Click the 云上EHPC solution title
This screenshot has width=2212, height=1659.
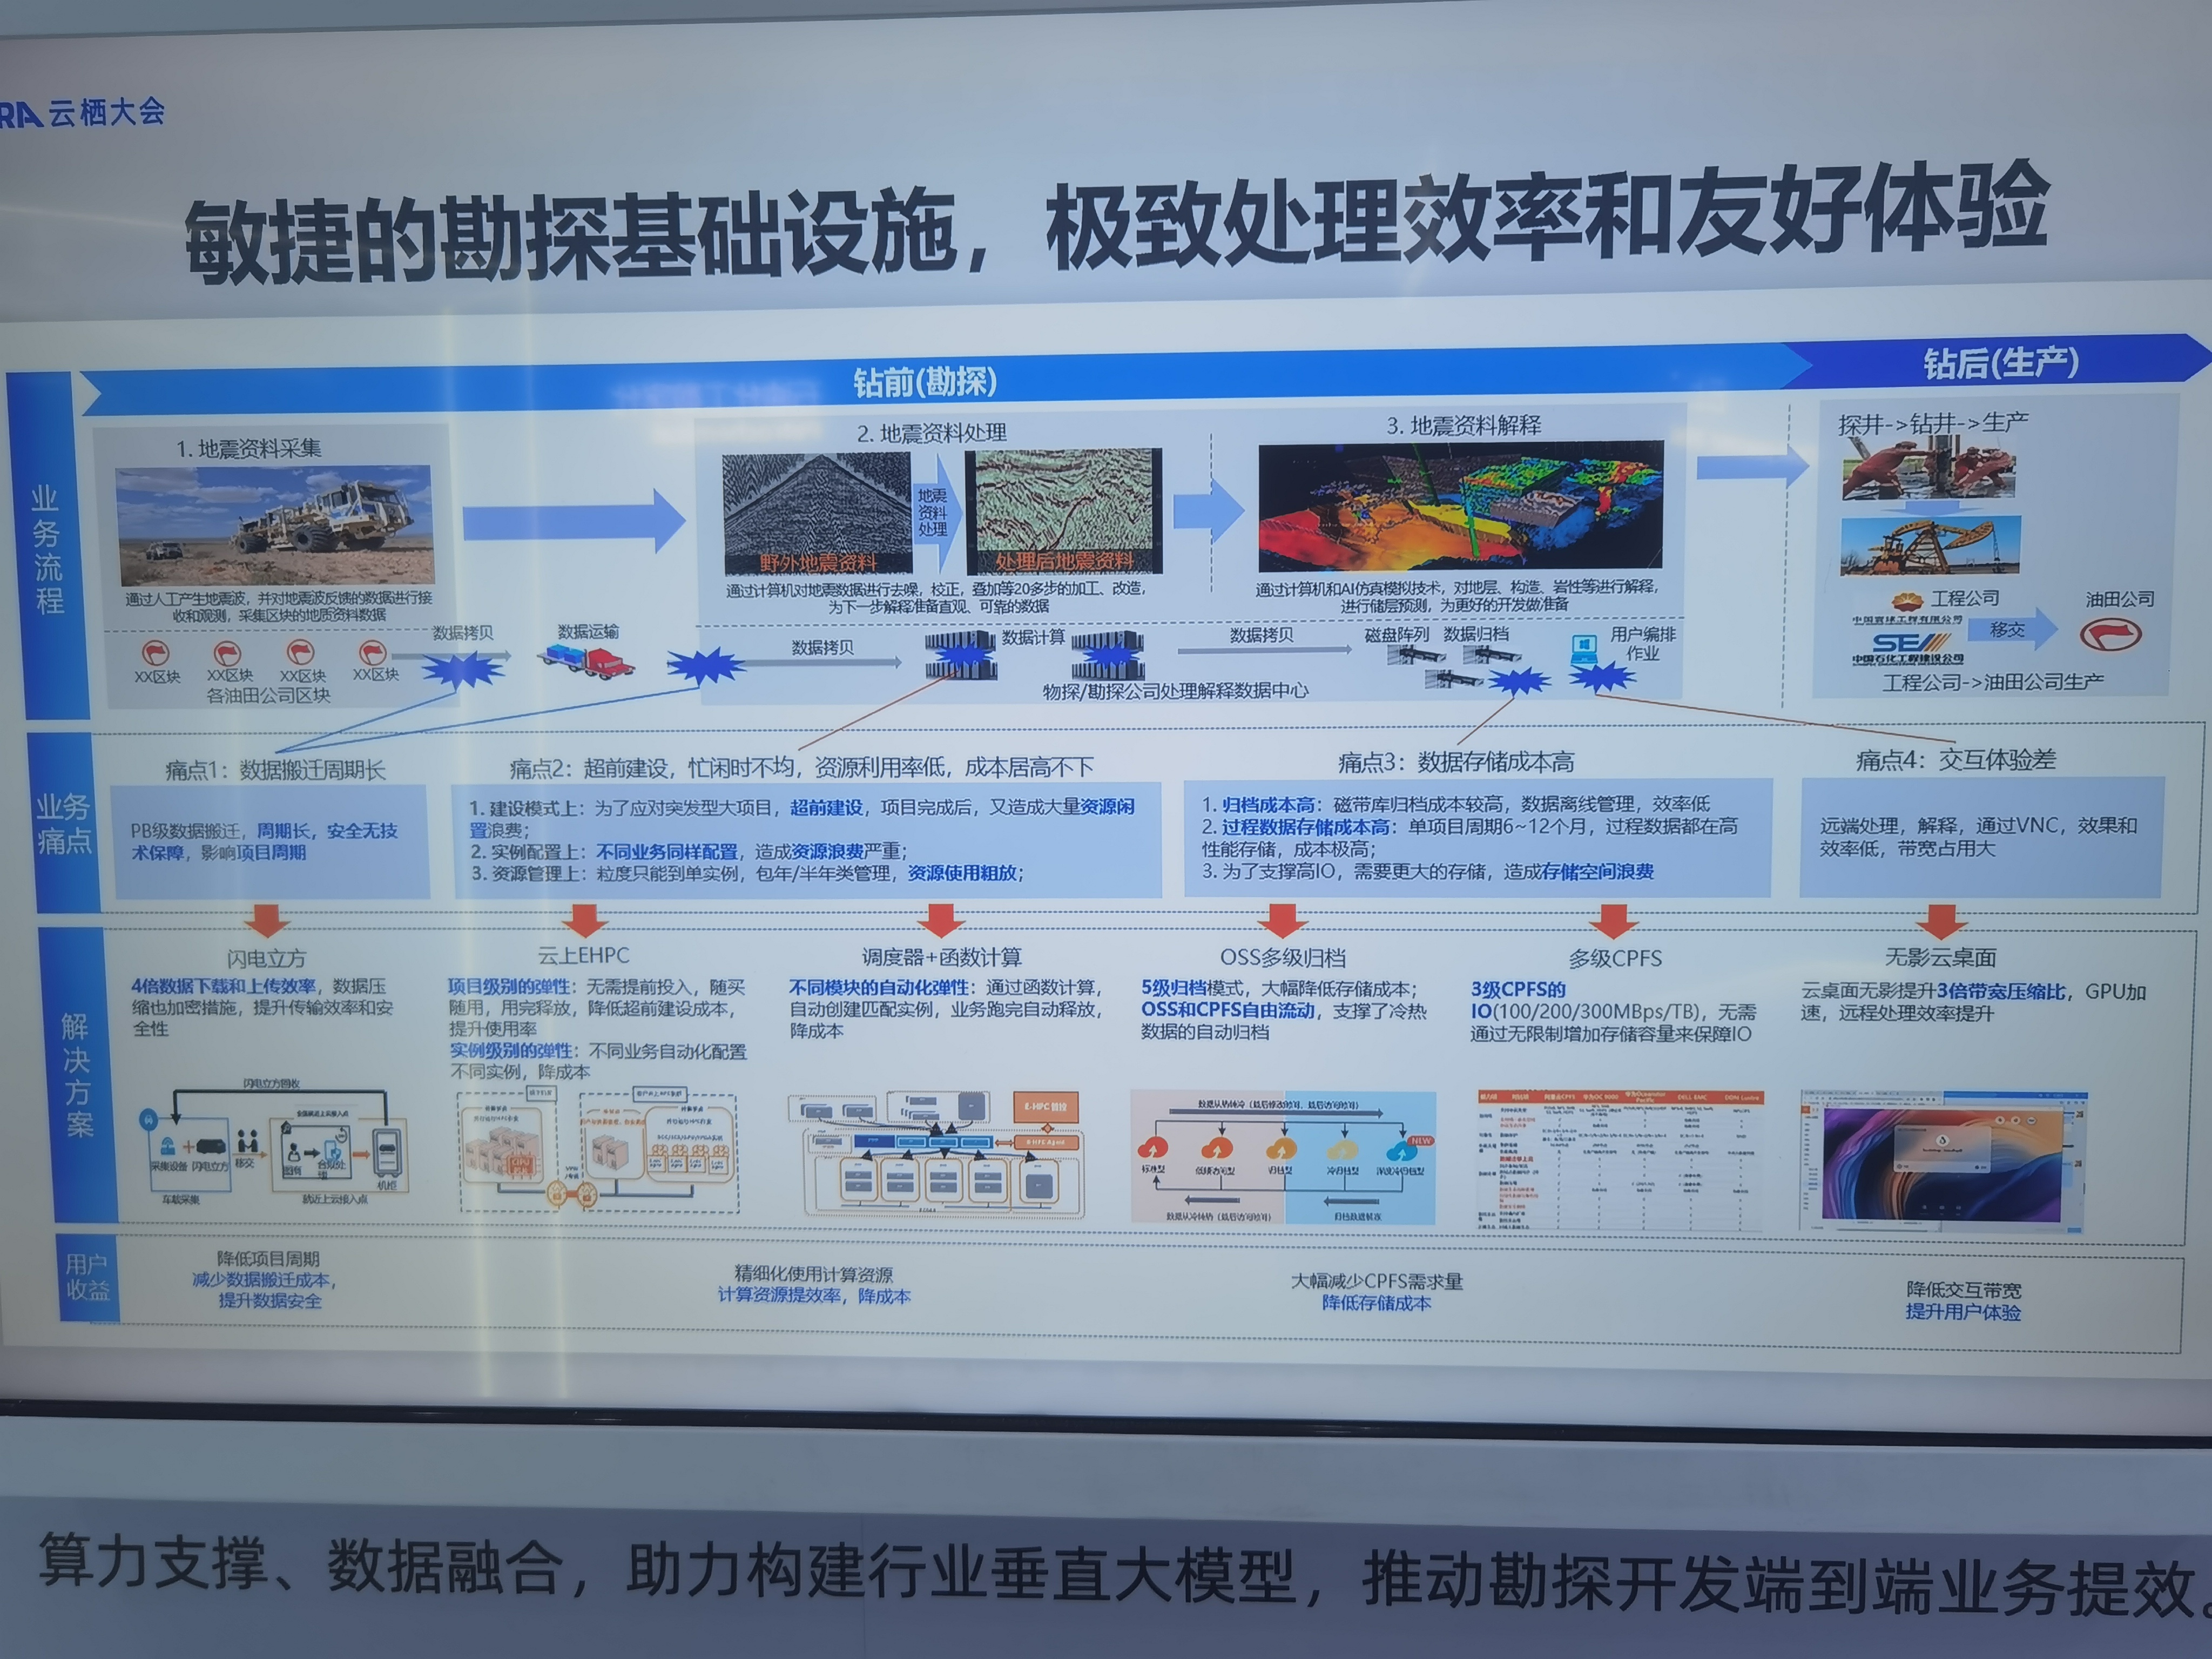tap(583, 955)
